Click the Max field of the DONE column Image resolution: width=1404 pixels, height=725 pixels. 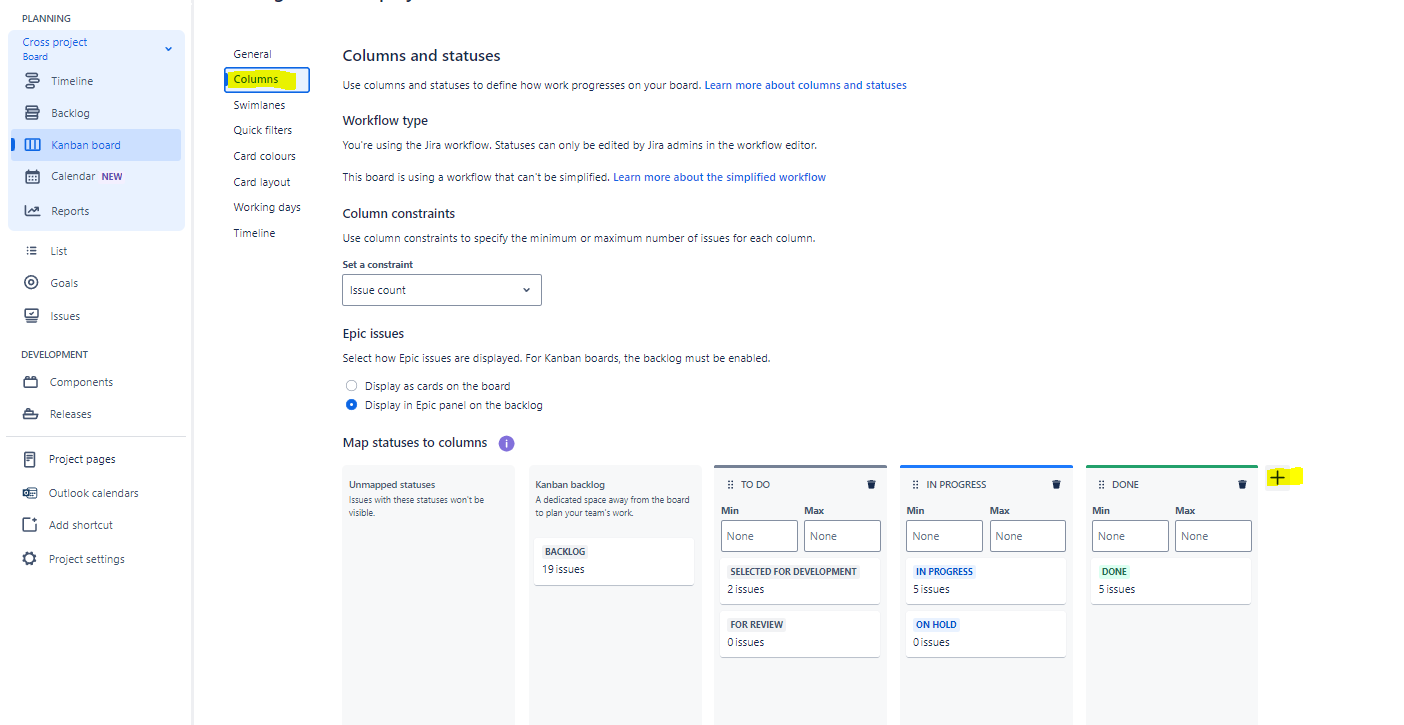point(1213,536)
